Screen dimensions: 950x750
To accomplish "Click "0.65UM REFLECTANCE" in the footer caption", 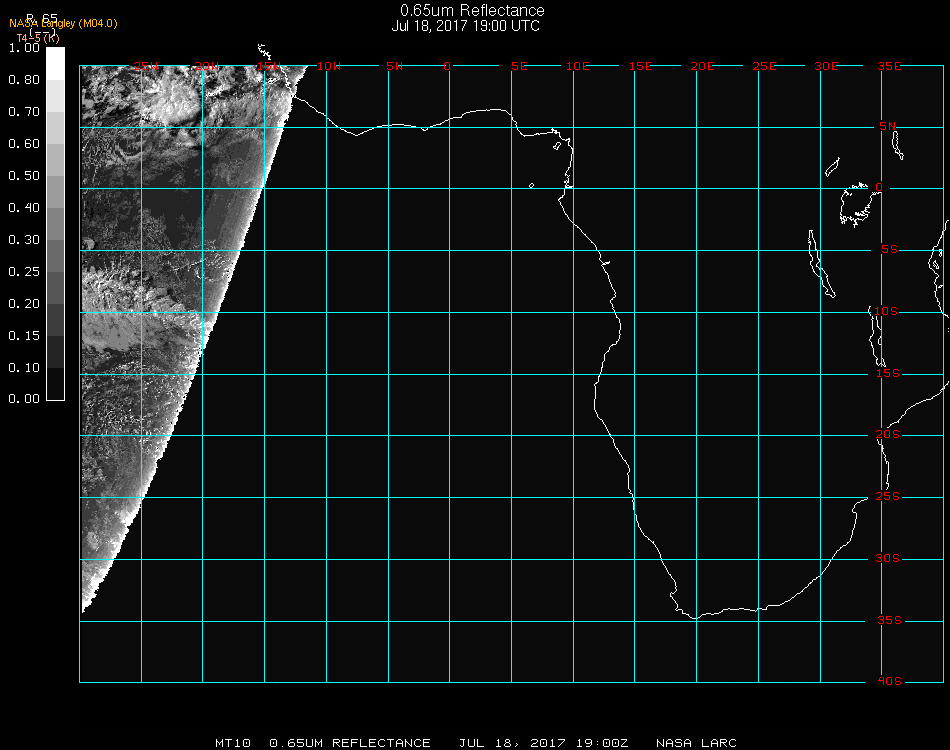I will [x=350, y=743].
